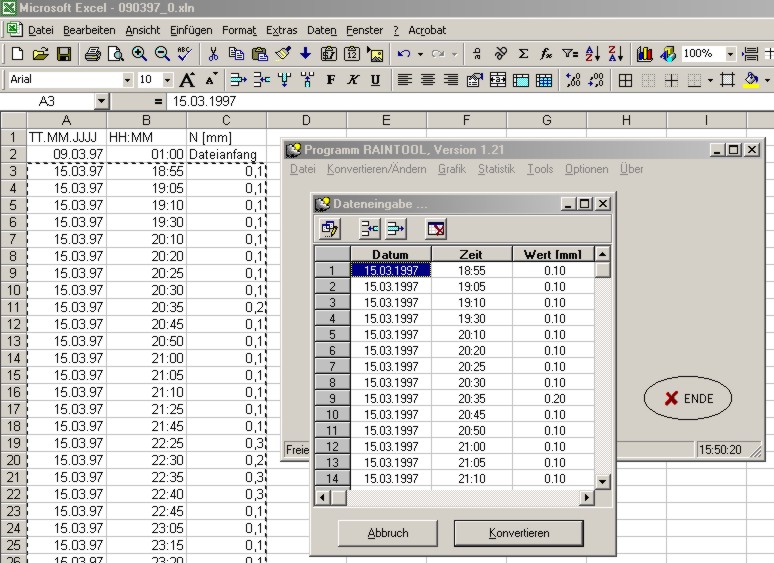774x563 pixels.
Task: Expand the fill color dropdown arrow
Action: [767, 80]
